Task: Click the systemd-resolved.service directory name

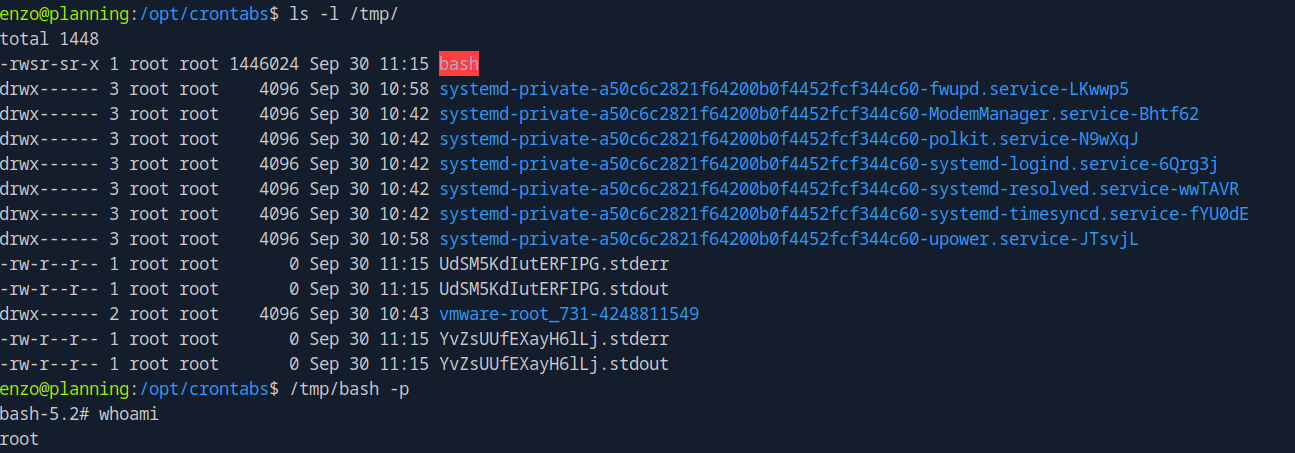Action: 839,189
